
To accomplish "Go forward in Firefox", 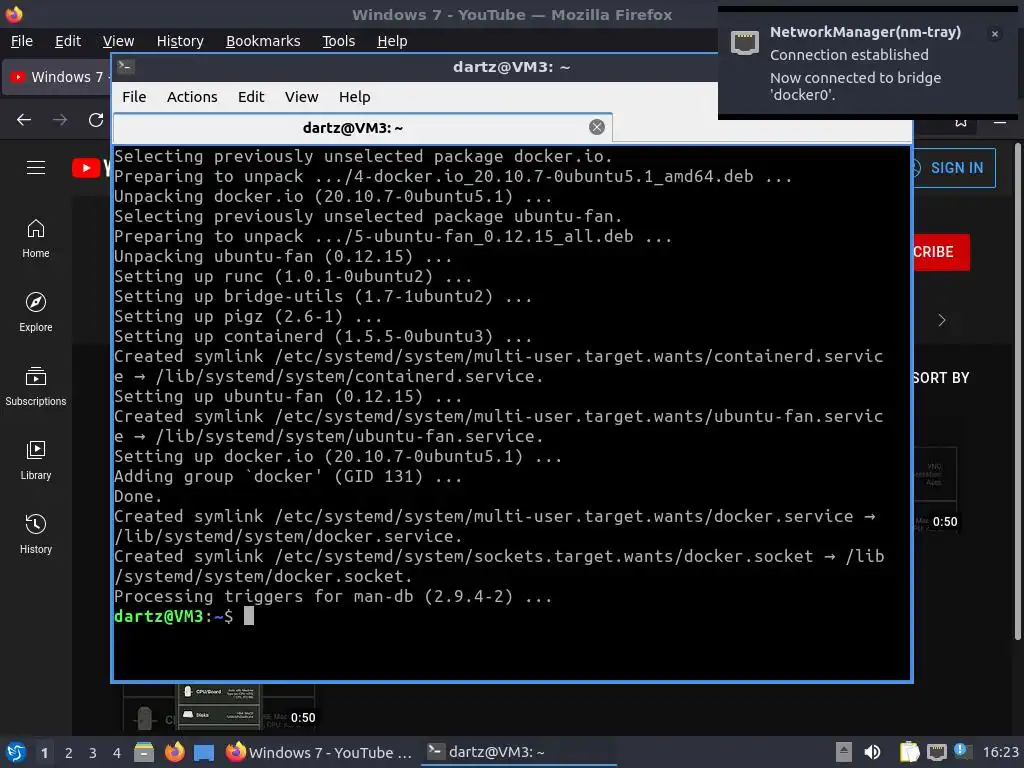I will pos(60,120).
